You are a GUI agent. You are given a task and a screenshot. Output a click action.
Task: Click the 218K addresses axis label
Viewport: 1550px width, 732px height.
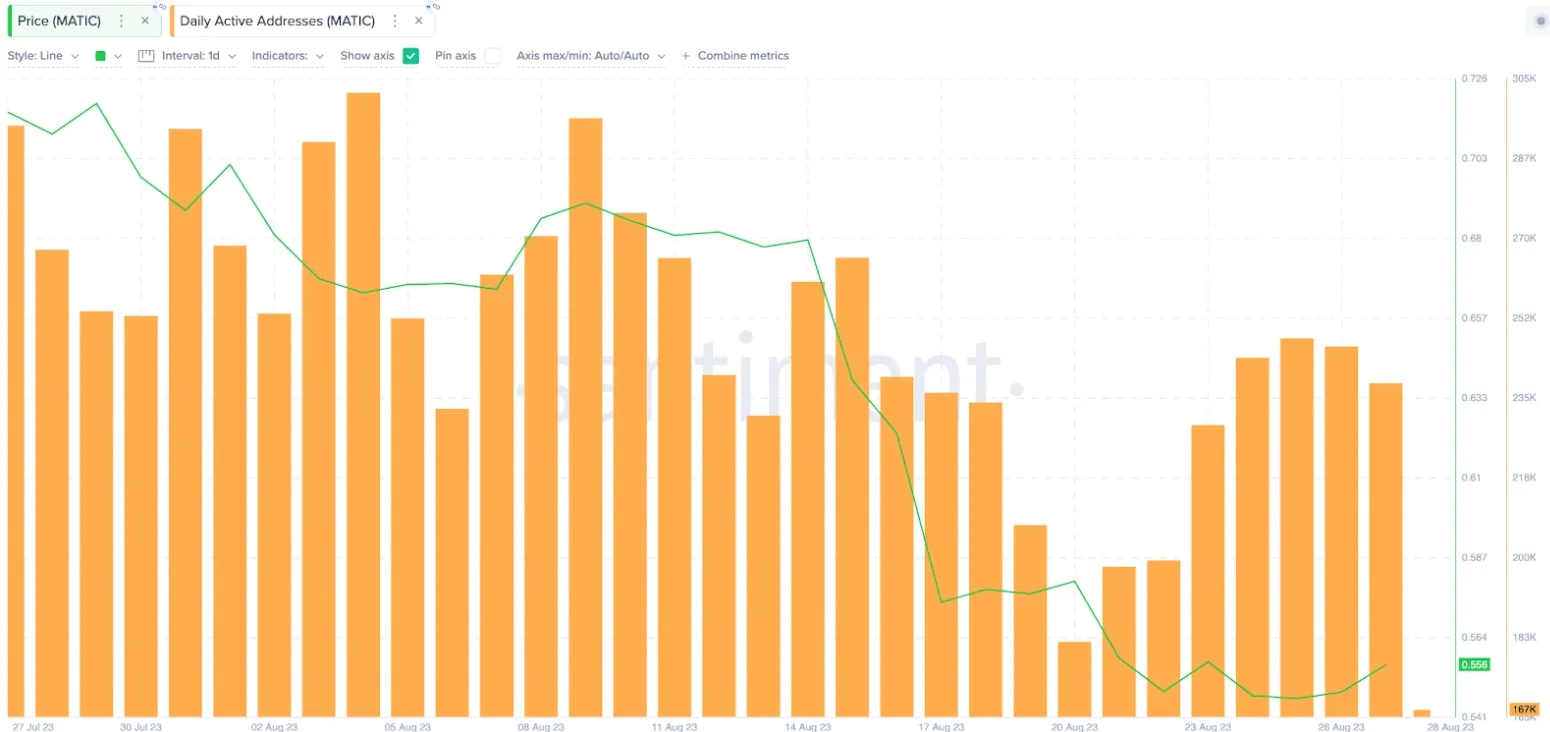click(1524, 478)
